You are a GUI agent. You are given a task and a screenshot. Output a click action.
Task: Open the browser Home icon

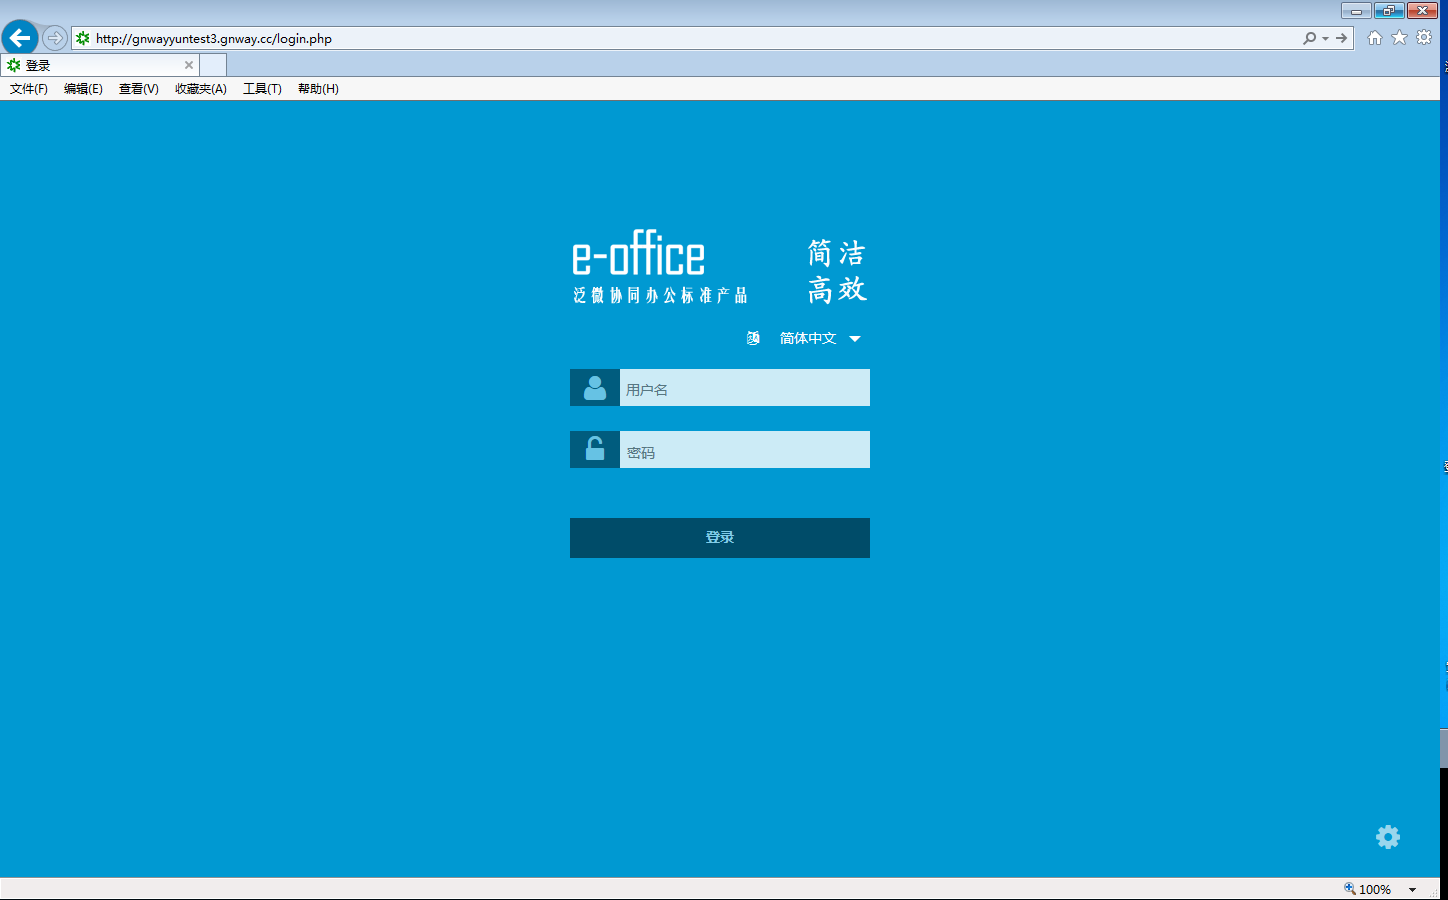(1375, 38)
